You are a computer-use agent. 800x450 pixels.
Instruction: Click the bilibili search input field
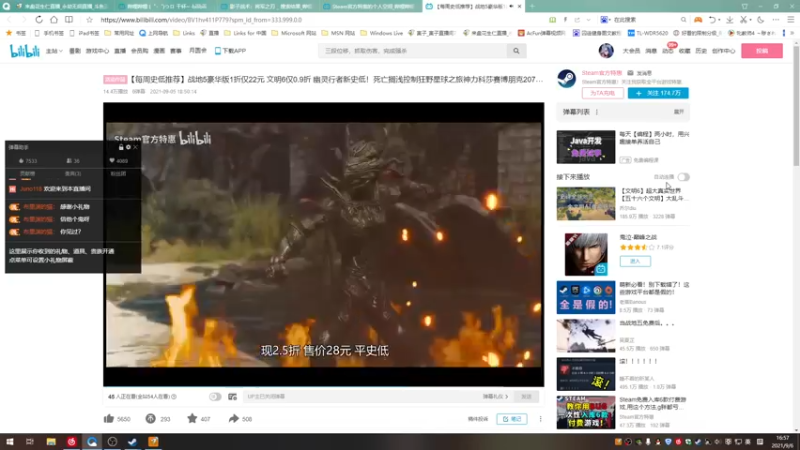point(413,51)
